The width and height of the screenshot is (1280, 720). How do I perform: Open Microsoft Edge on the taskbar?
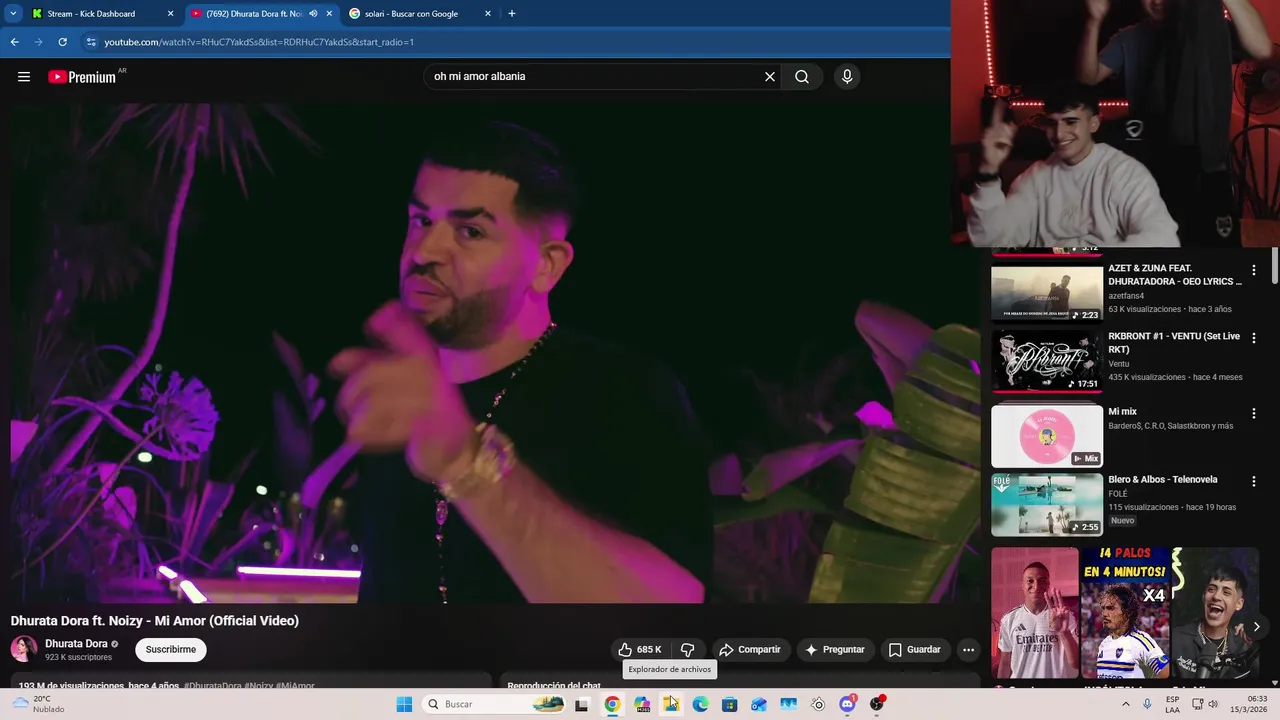pos(700,704)
